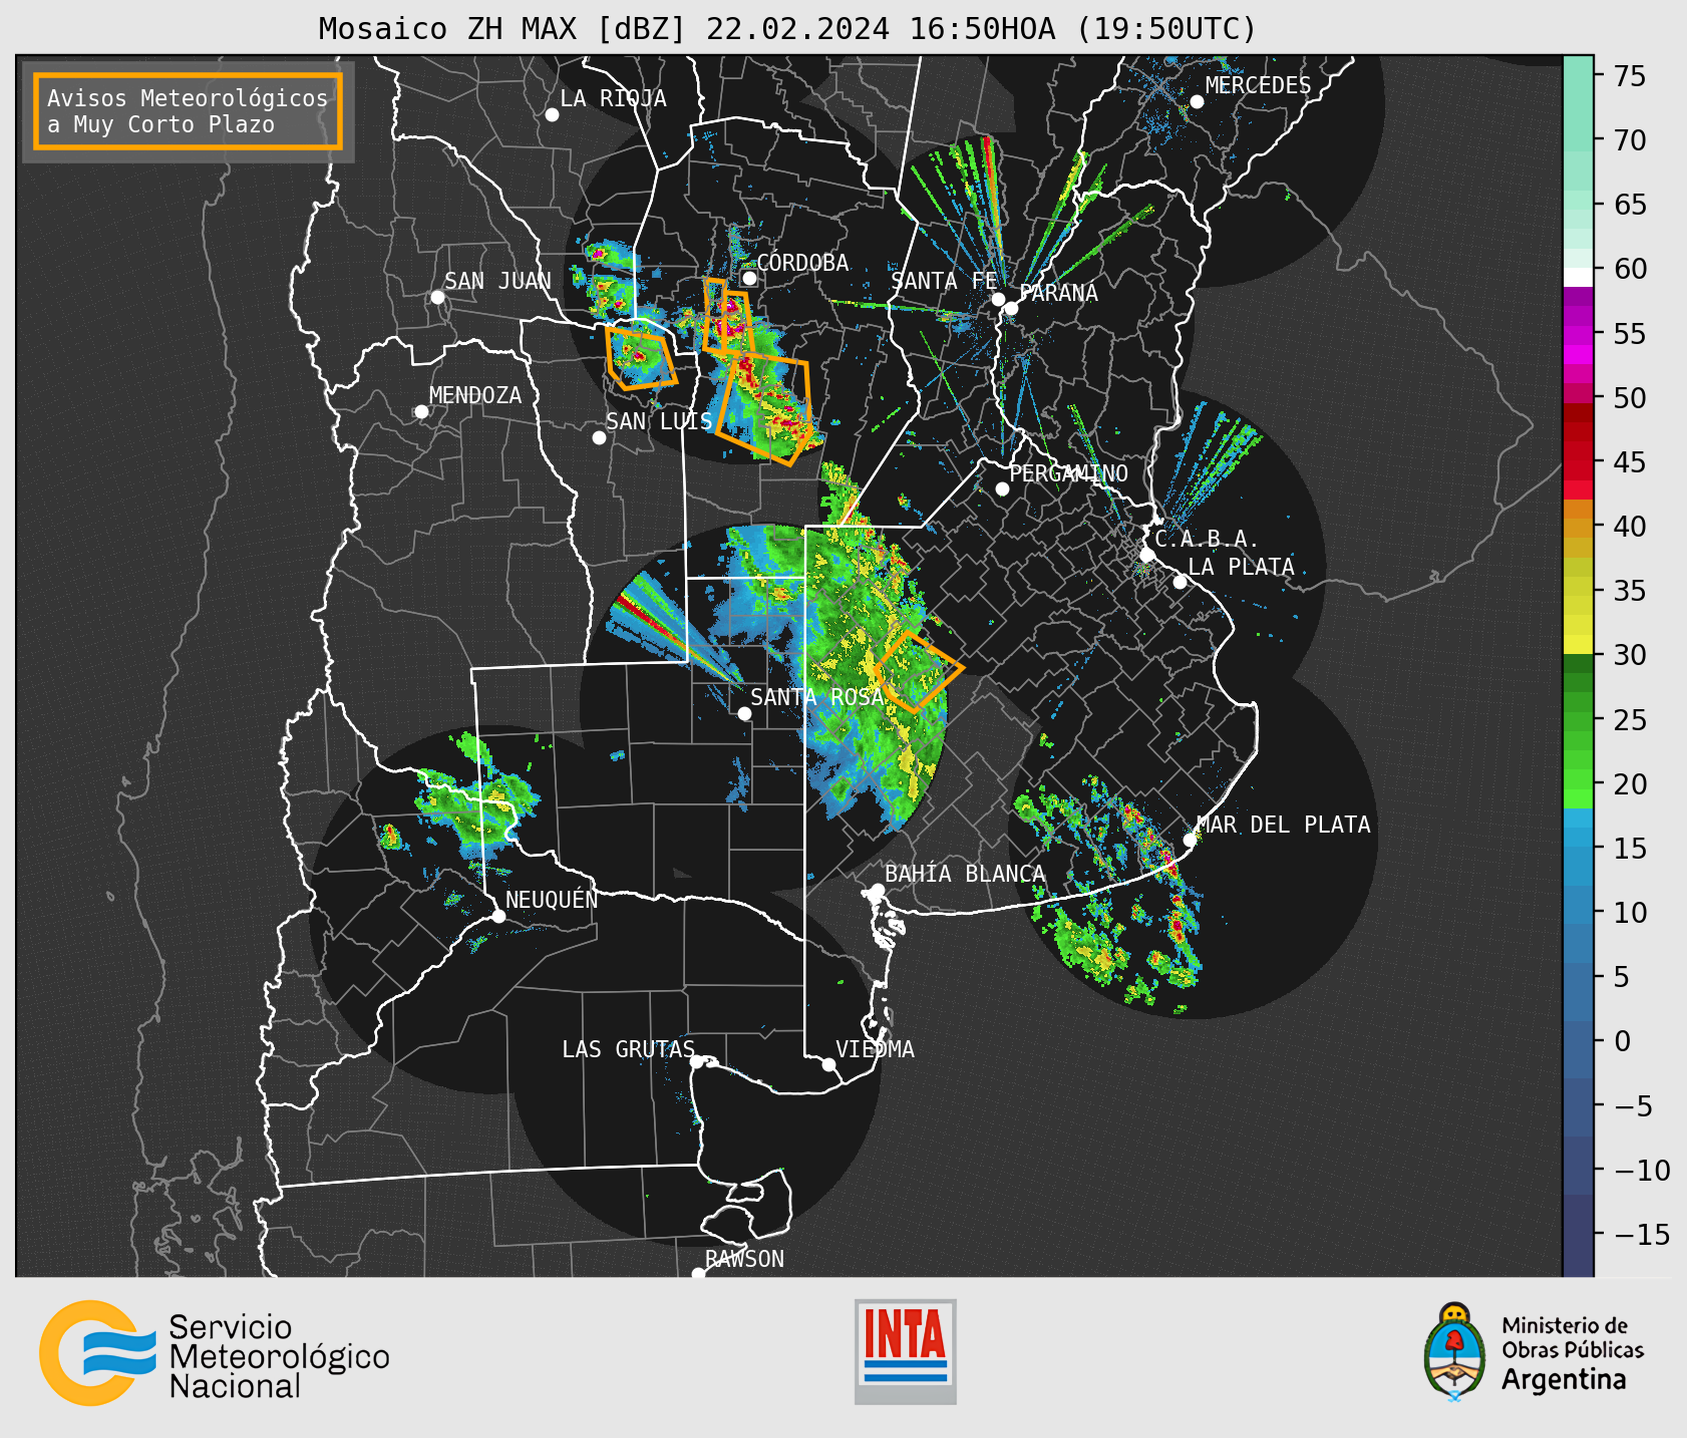Image resolution: width=1687 pixels, height=1438 pixels.
Task: Click the Santa Fe city marker dot
Action: pos(998,299)
